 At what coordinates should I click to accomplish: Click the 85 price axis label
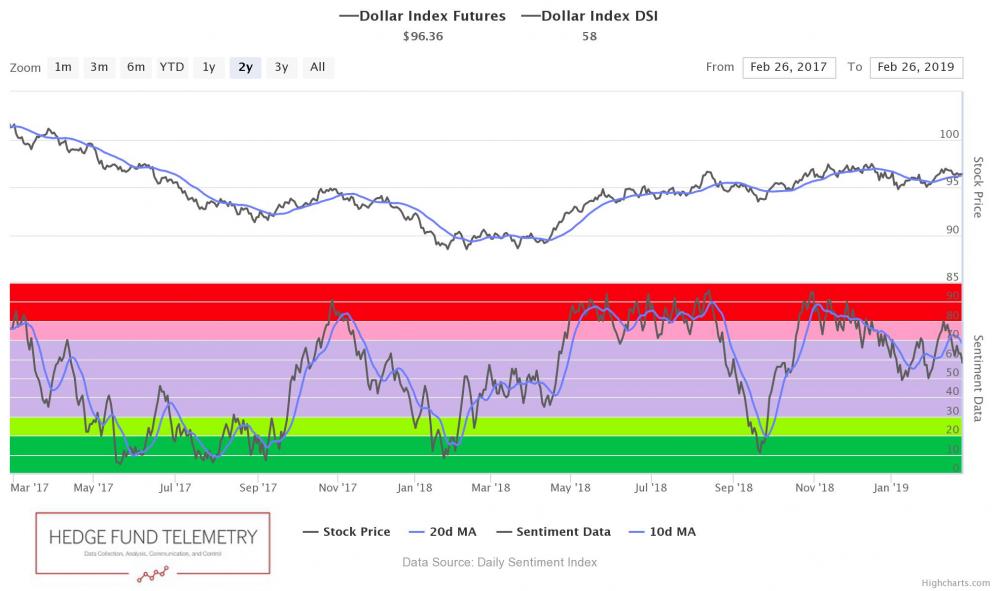tap(952, 277)
